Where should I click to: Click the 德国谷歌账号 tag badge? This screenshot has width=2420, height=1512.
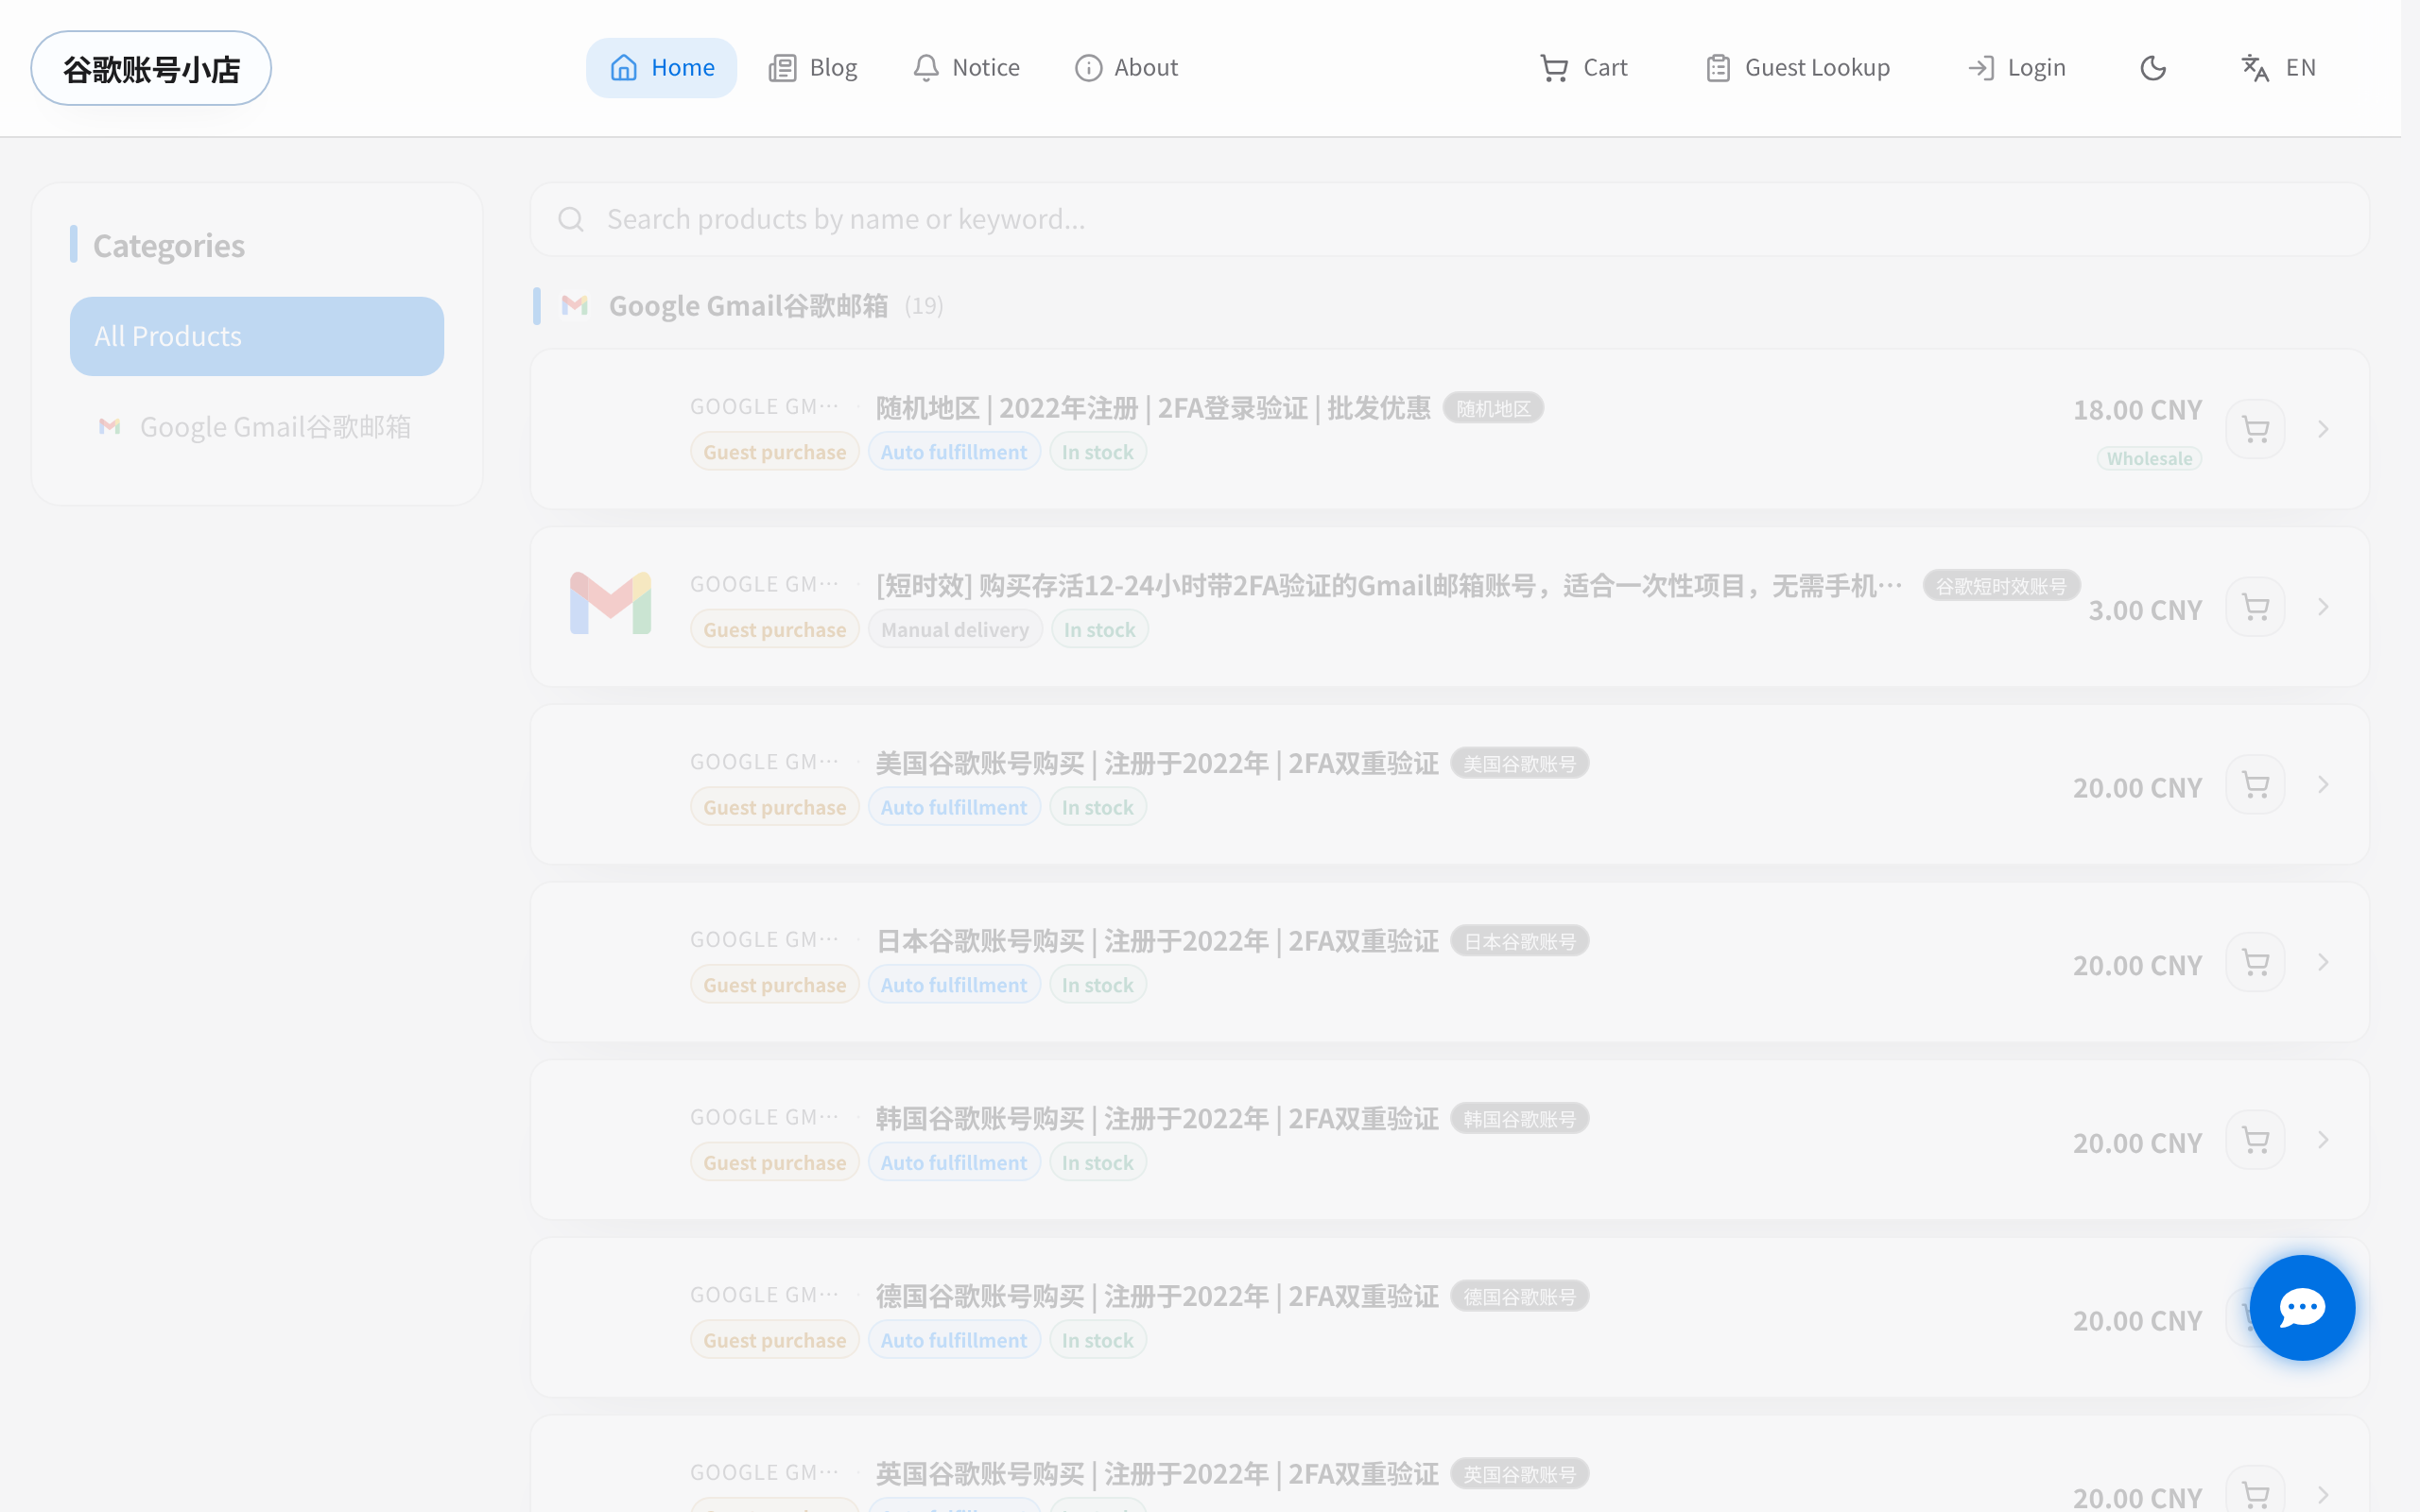[x=1519, y=1297]
